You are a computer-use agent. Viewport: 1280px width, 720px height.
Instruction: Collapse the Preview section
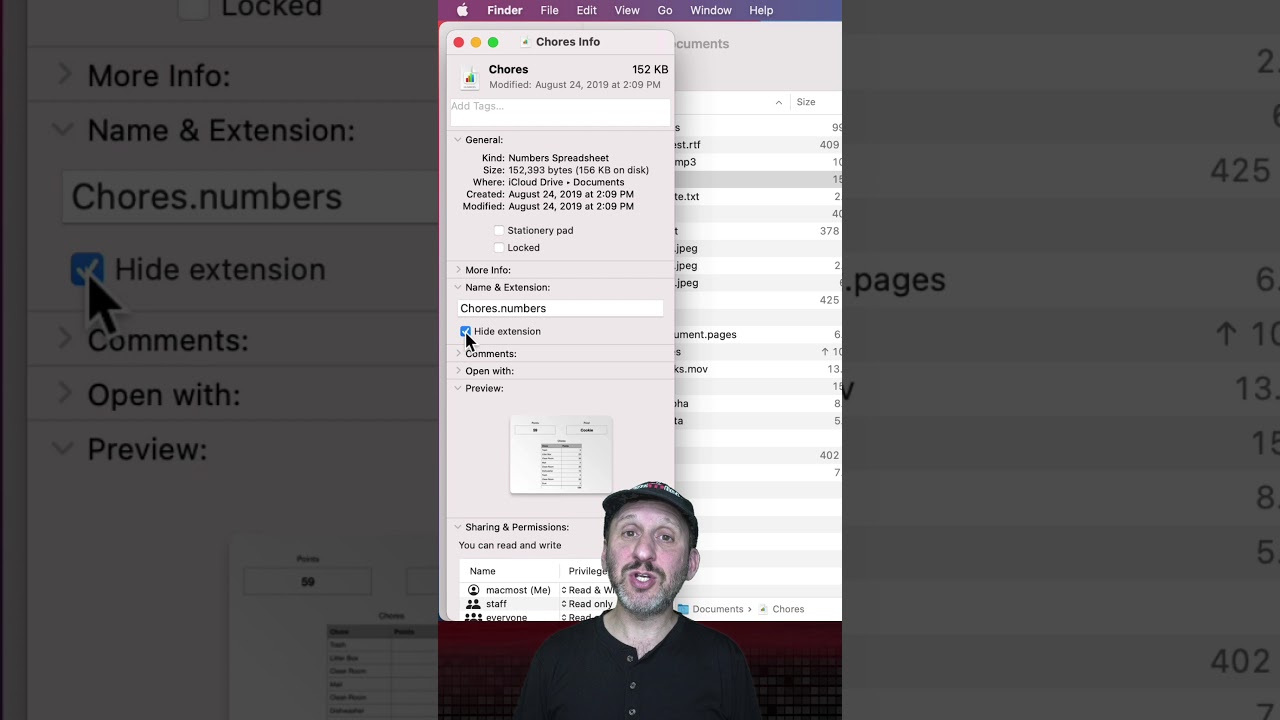point(458,388)
